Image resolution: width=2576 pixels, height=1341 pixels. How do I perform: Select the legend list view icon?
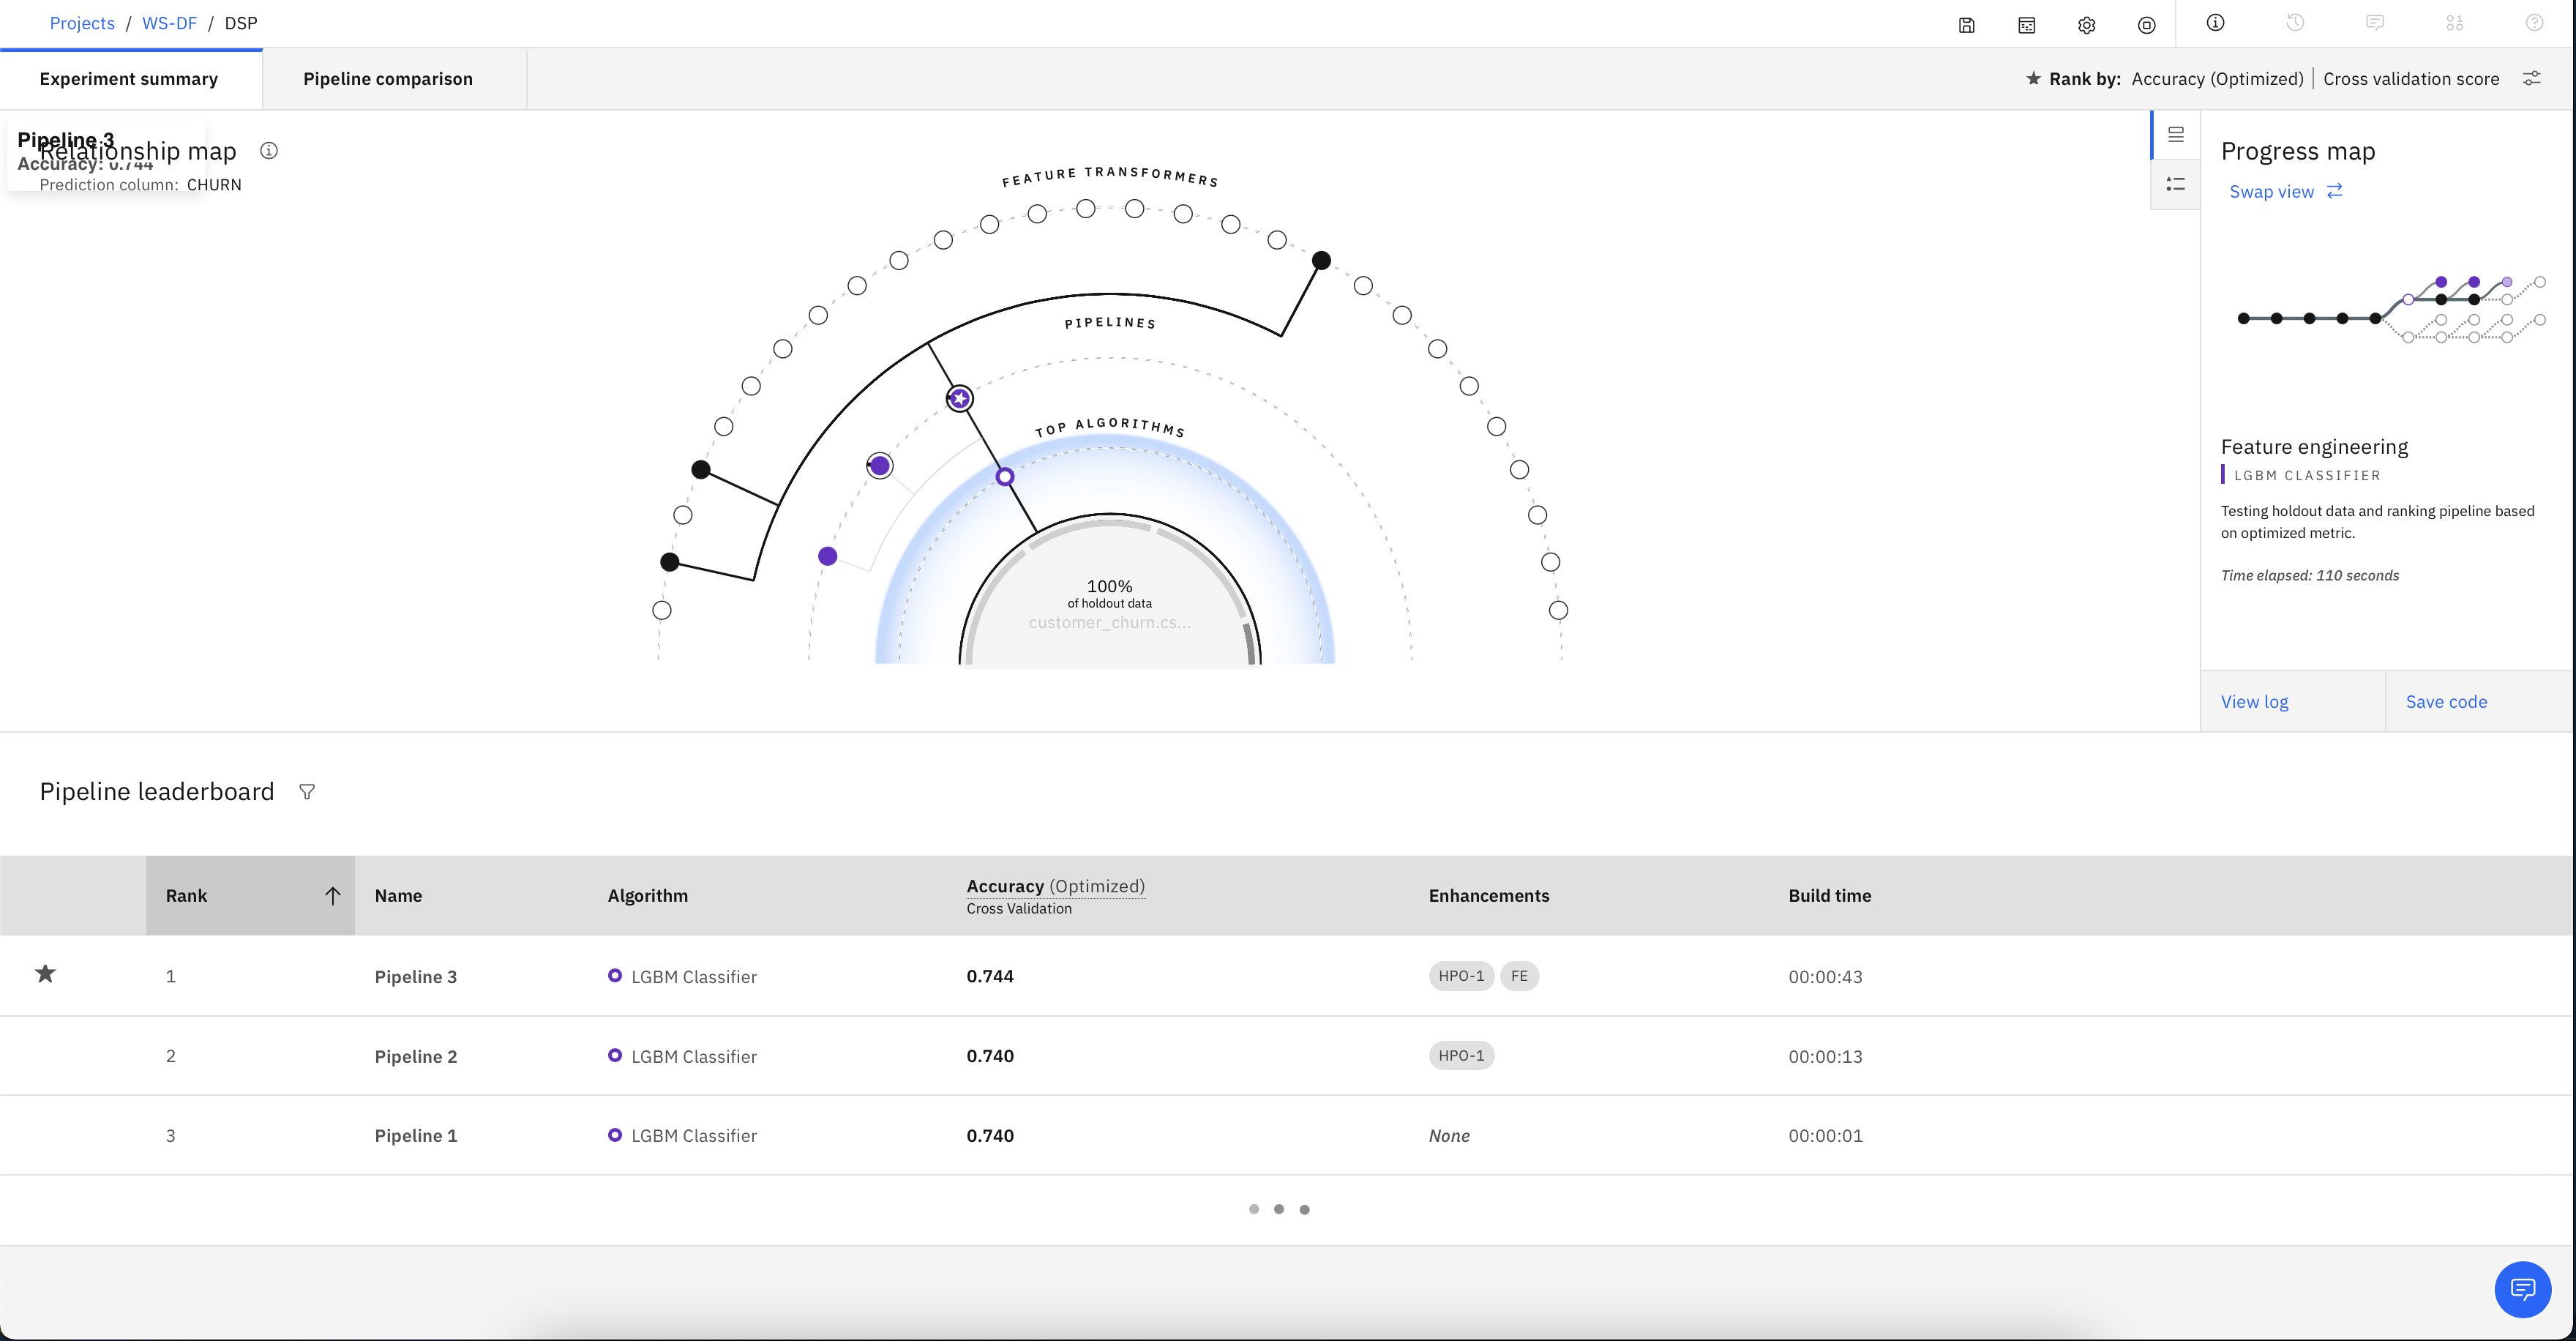click(2175, 184)
